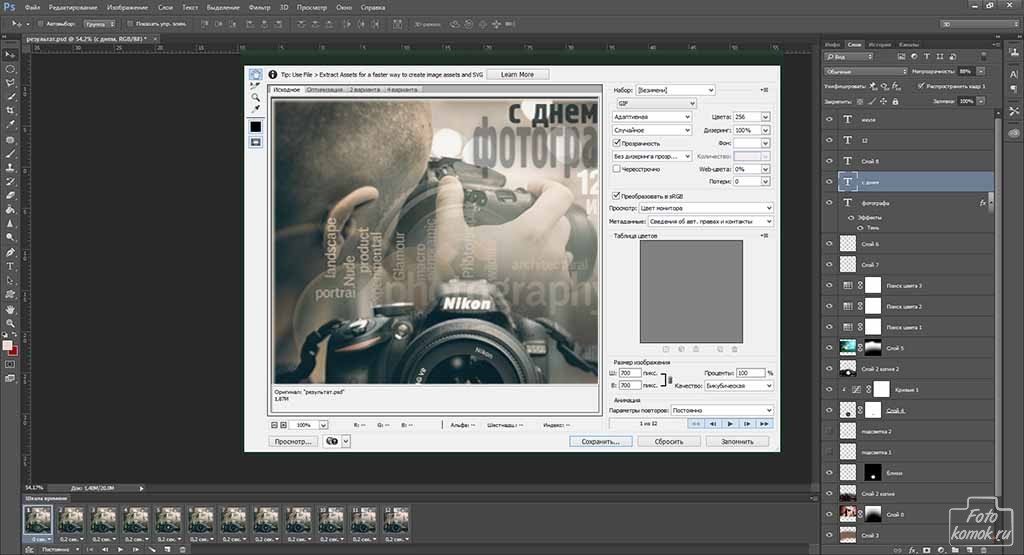Select the Eyedropper tool in Save for Web dialog

click(x=255, y=108)
